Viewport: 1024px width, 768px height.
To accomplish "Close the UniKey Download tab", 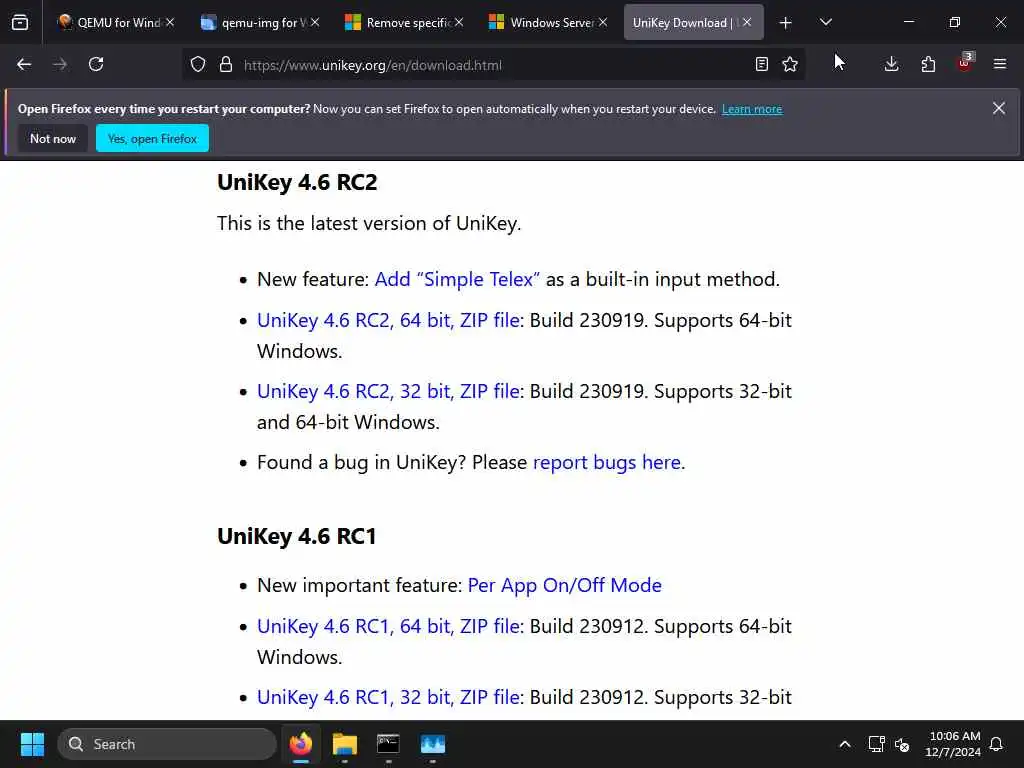I will point(746,22).
